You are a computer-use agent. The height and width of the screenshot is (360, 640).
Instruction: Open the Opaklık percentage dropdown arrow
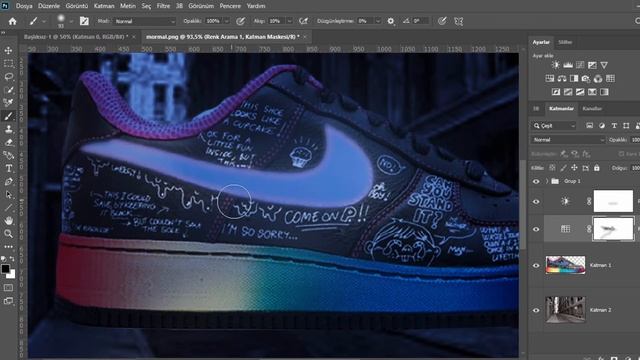tap(227, 21)
